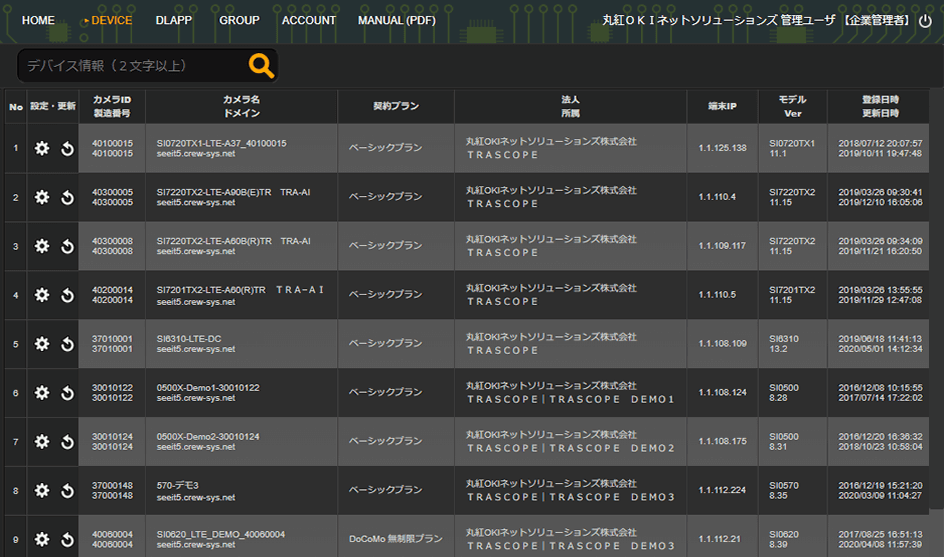The height and width of the screenshot is (557, 944).
Task: Open the DLAPP menu item
Action: pyautogui.click(x=174, y=20)
